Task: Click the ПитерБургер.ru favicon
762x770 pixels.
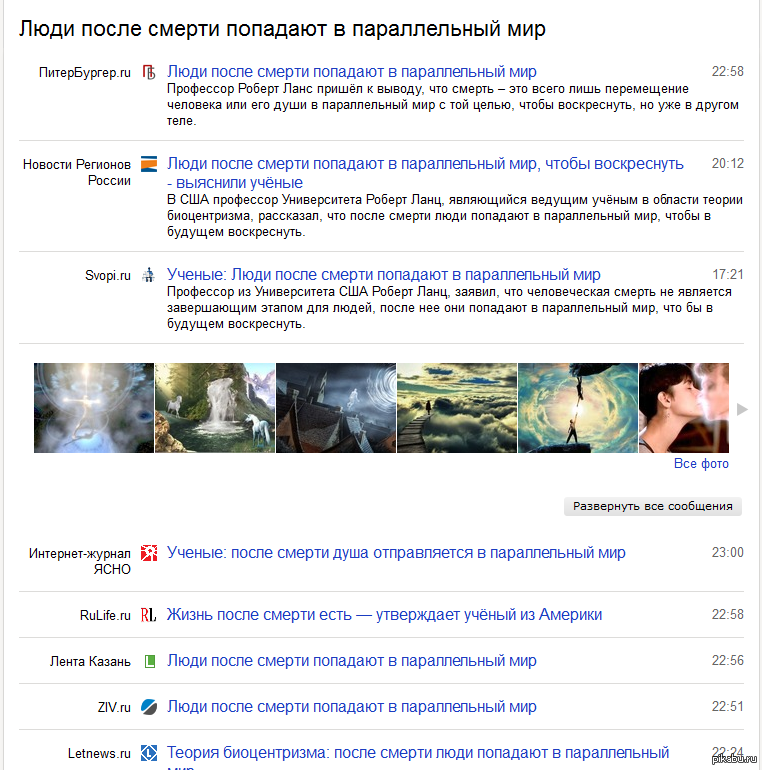Action: pos(149,72)
